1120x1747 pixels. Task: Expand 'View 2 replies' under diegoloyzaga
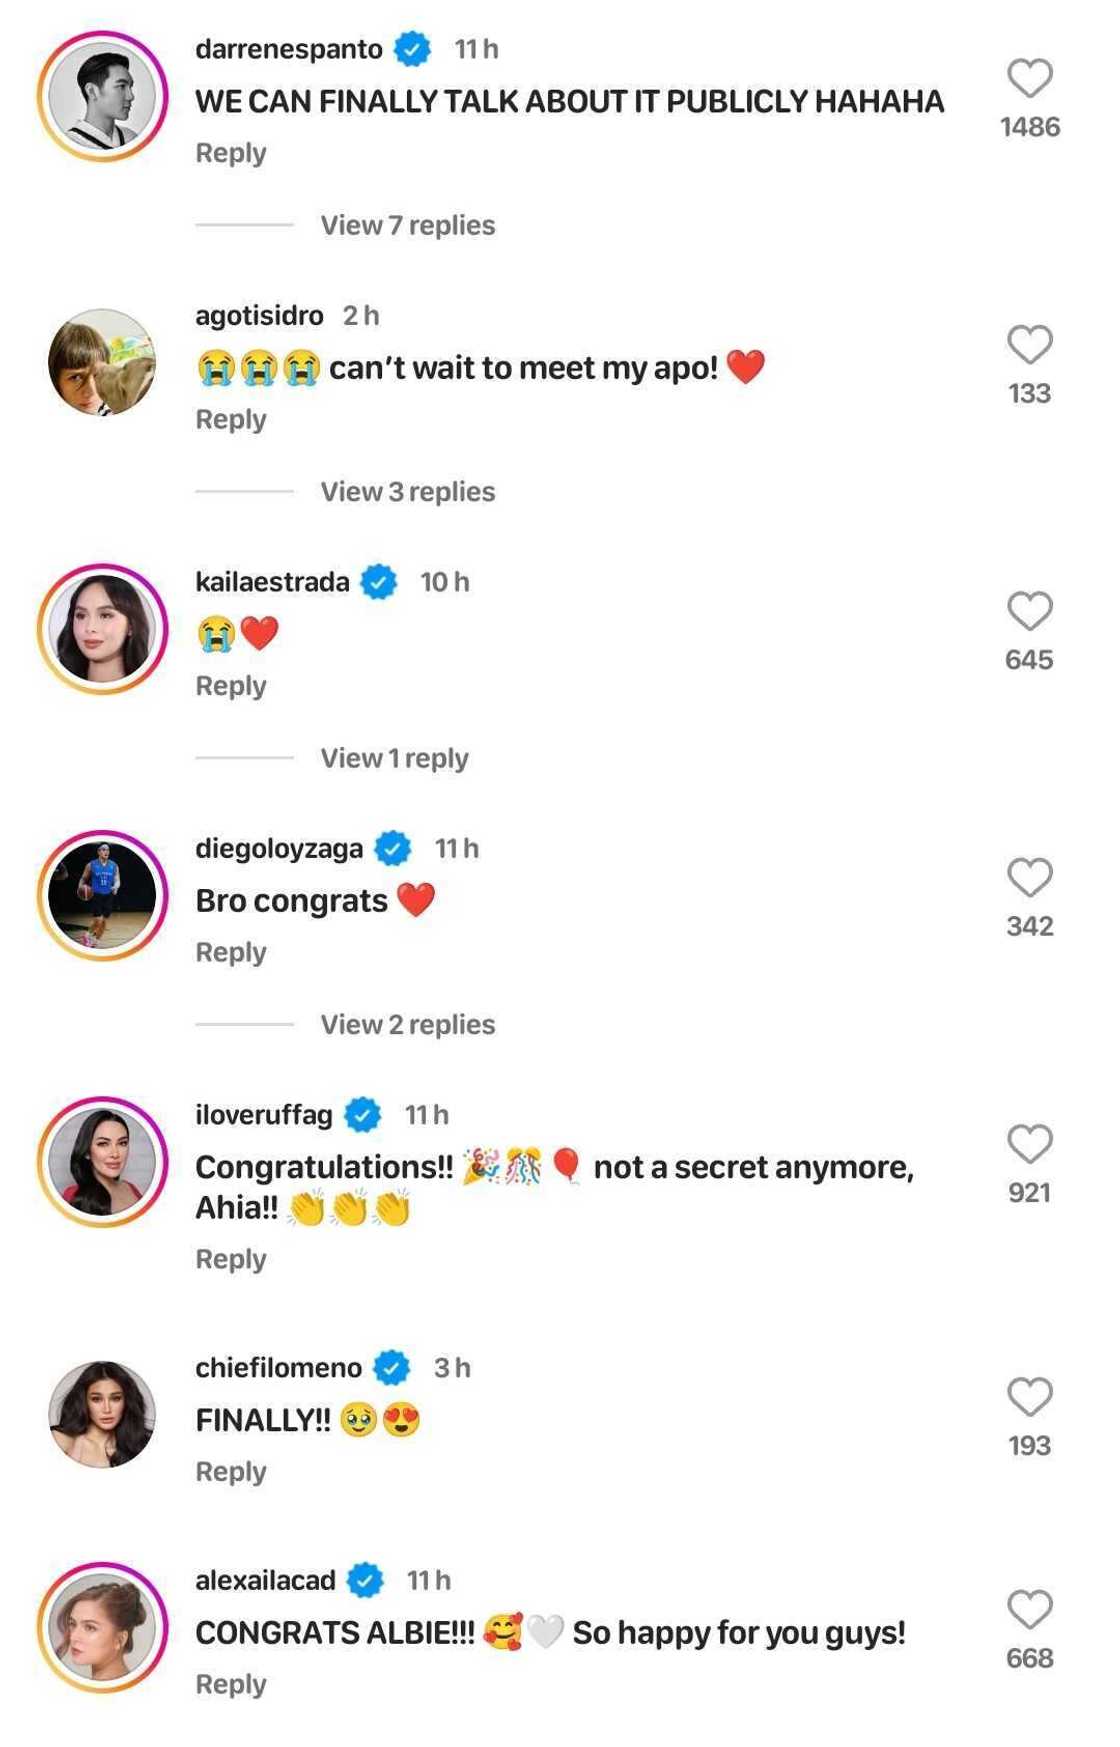point(407,1025)
